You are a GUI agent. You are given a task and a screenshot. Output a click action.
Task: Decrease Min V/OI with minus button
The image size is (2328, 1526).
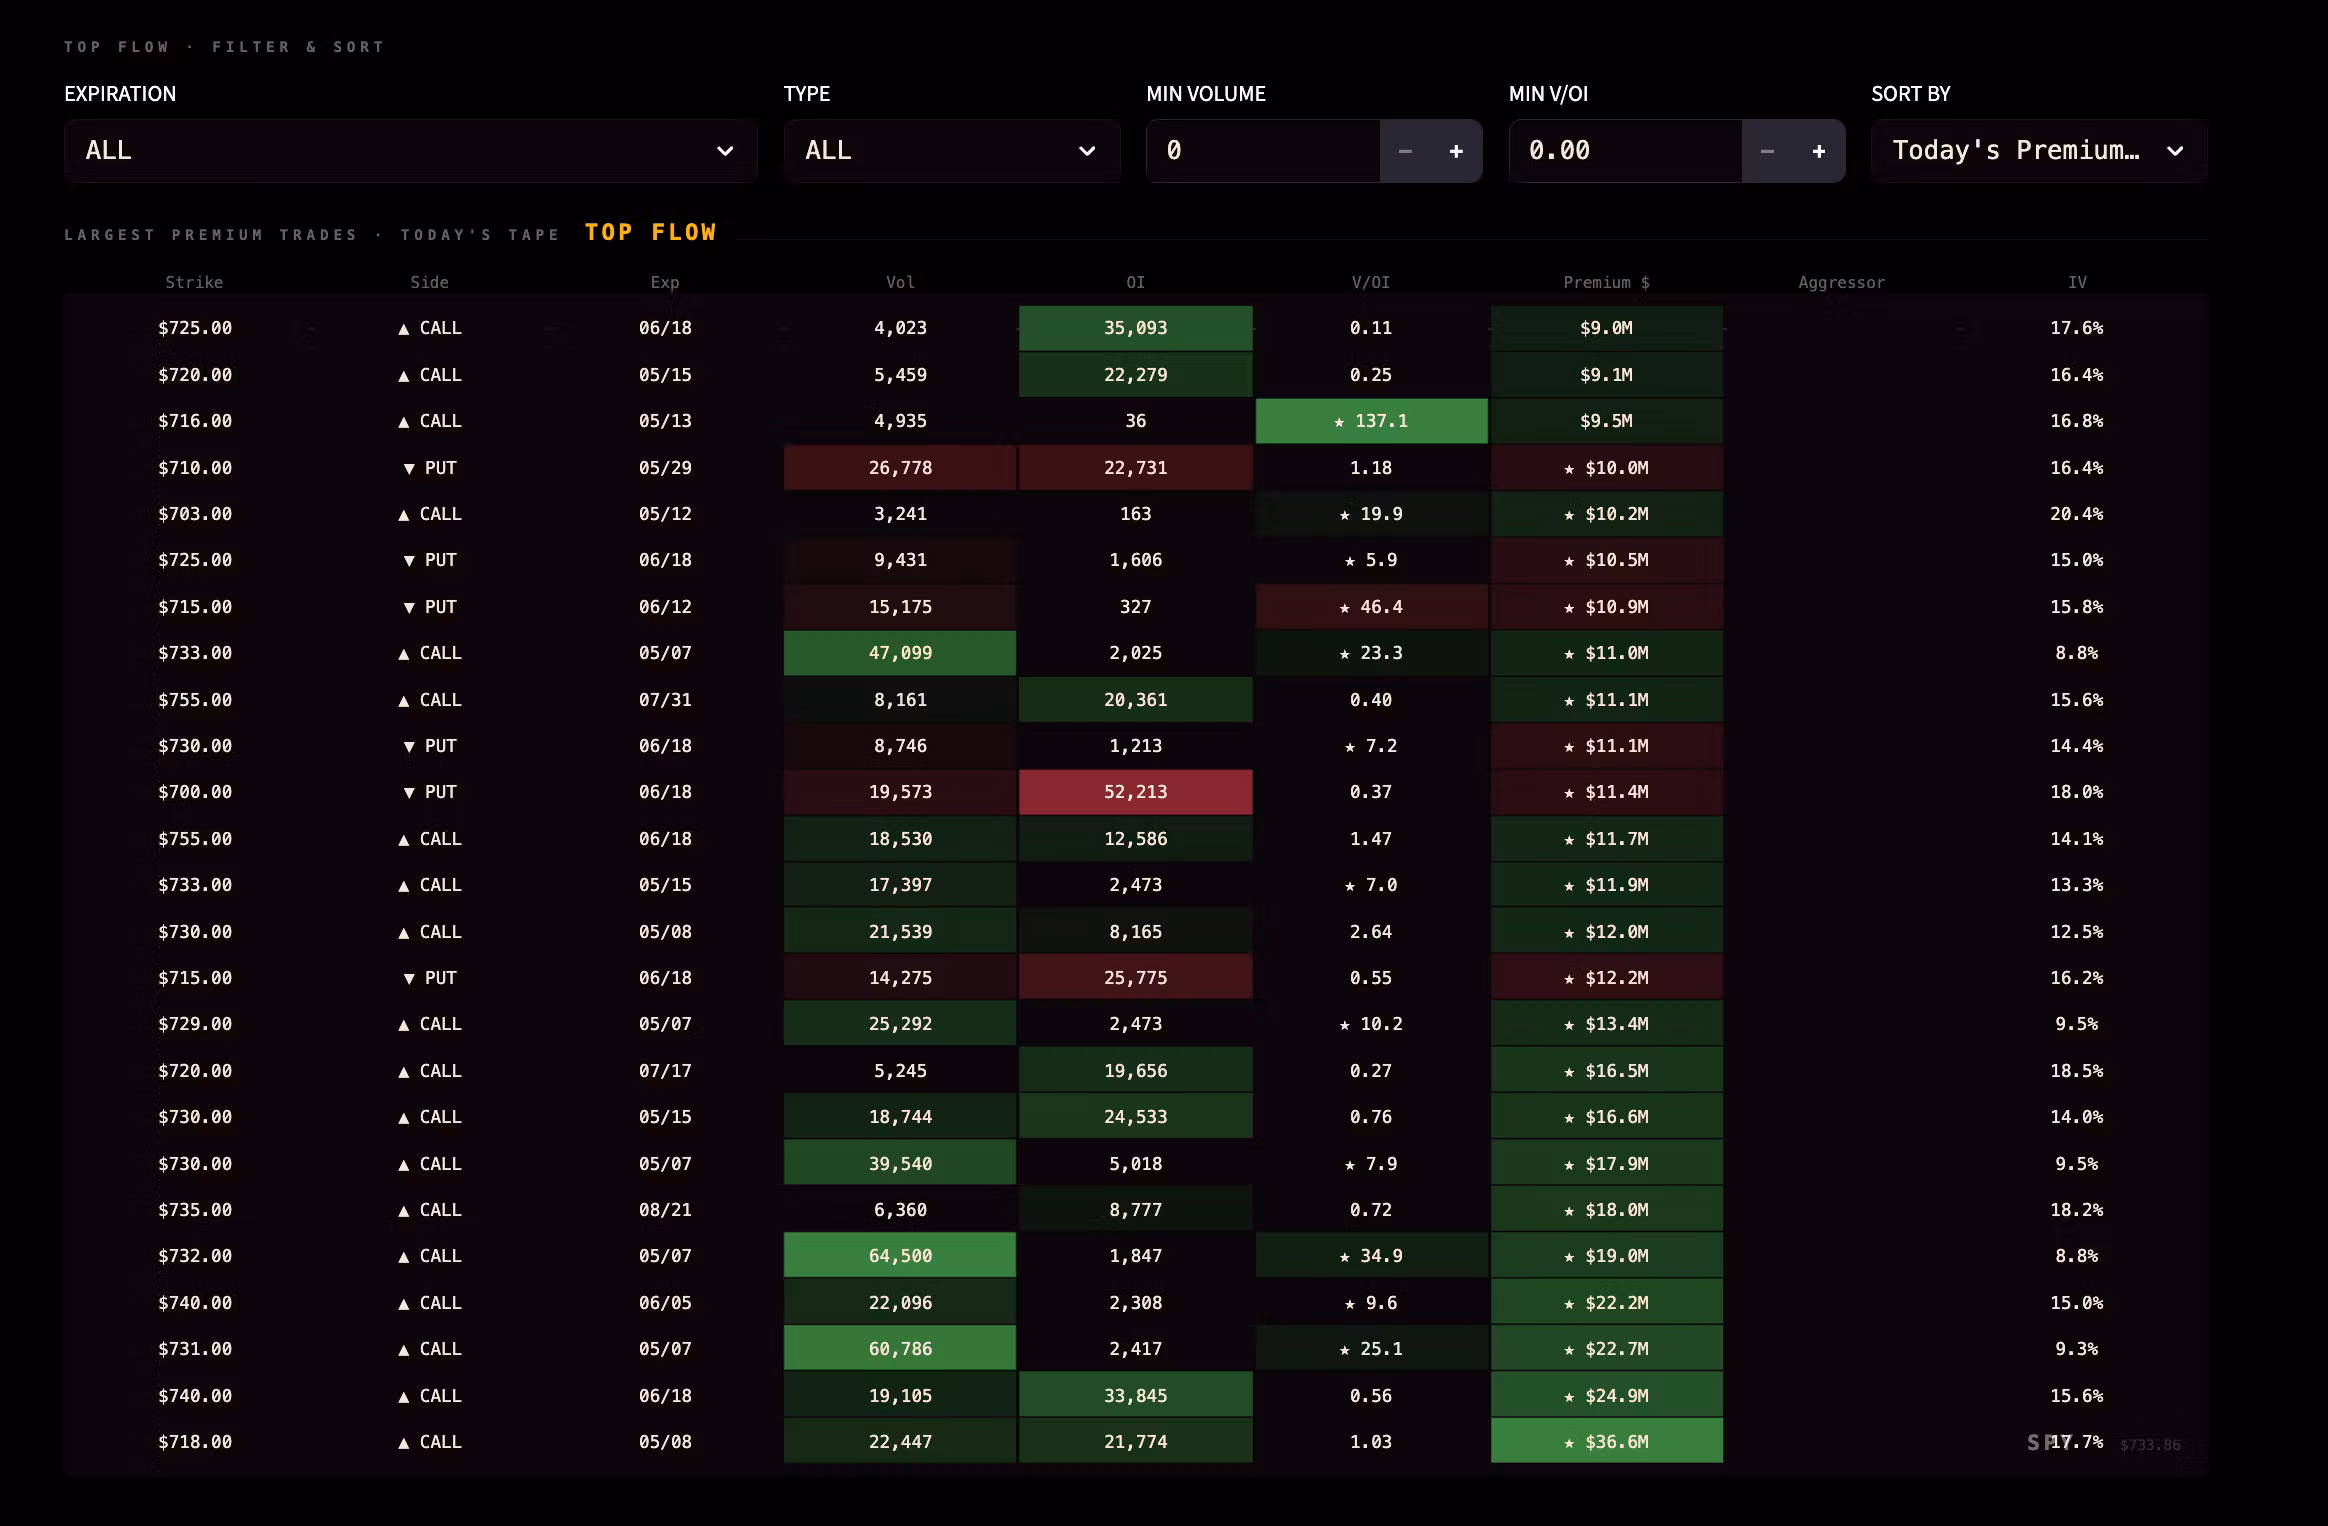tap(1767, 151)
